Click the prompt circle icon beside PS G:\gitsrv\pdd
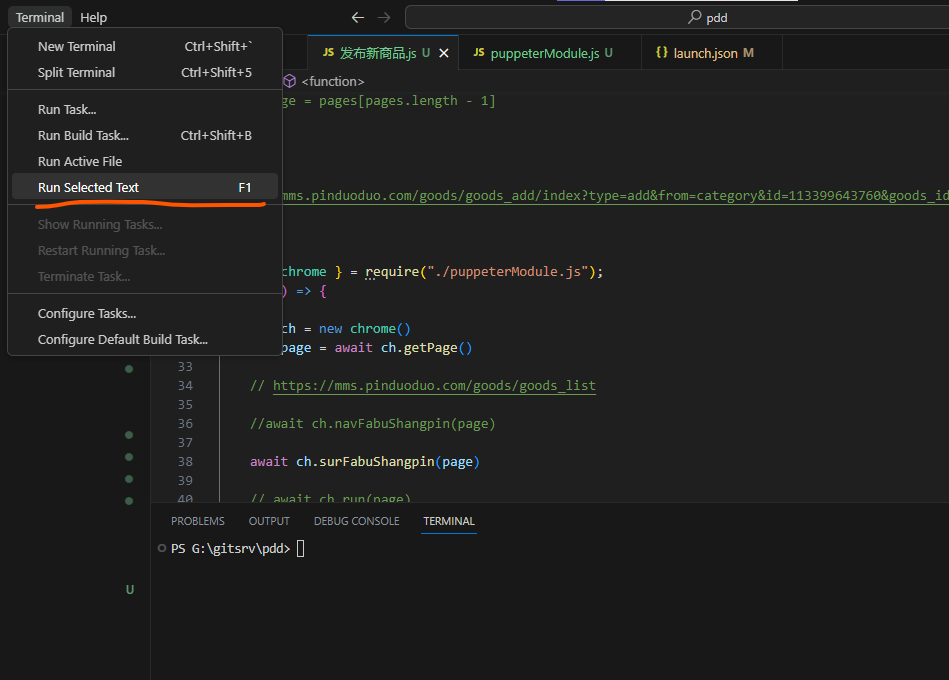Image resolution: width=949 pixels, height=680 pixels. pos(161,548)
